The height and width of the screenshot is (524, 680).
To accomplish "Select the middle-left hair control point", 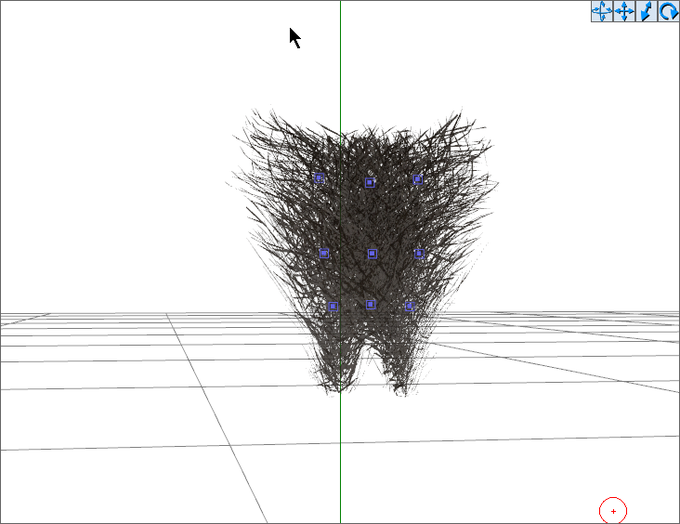I will point(324,253).
